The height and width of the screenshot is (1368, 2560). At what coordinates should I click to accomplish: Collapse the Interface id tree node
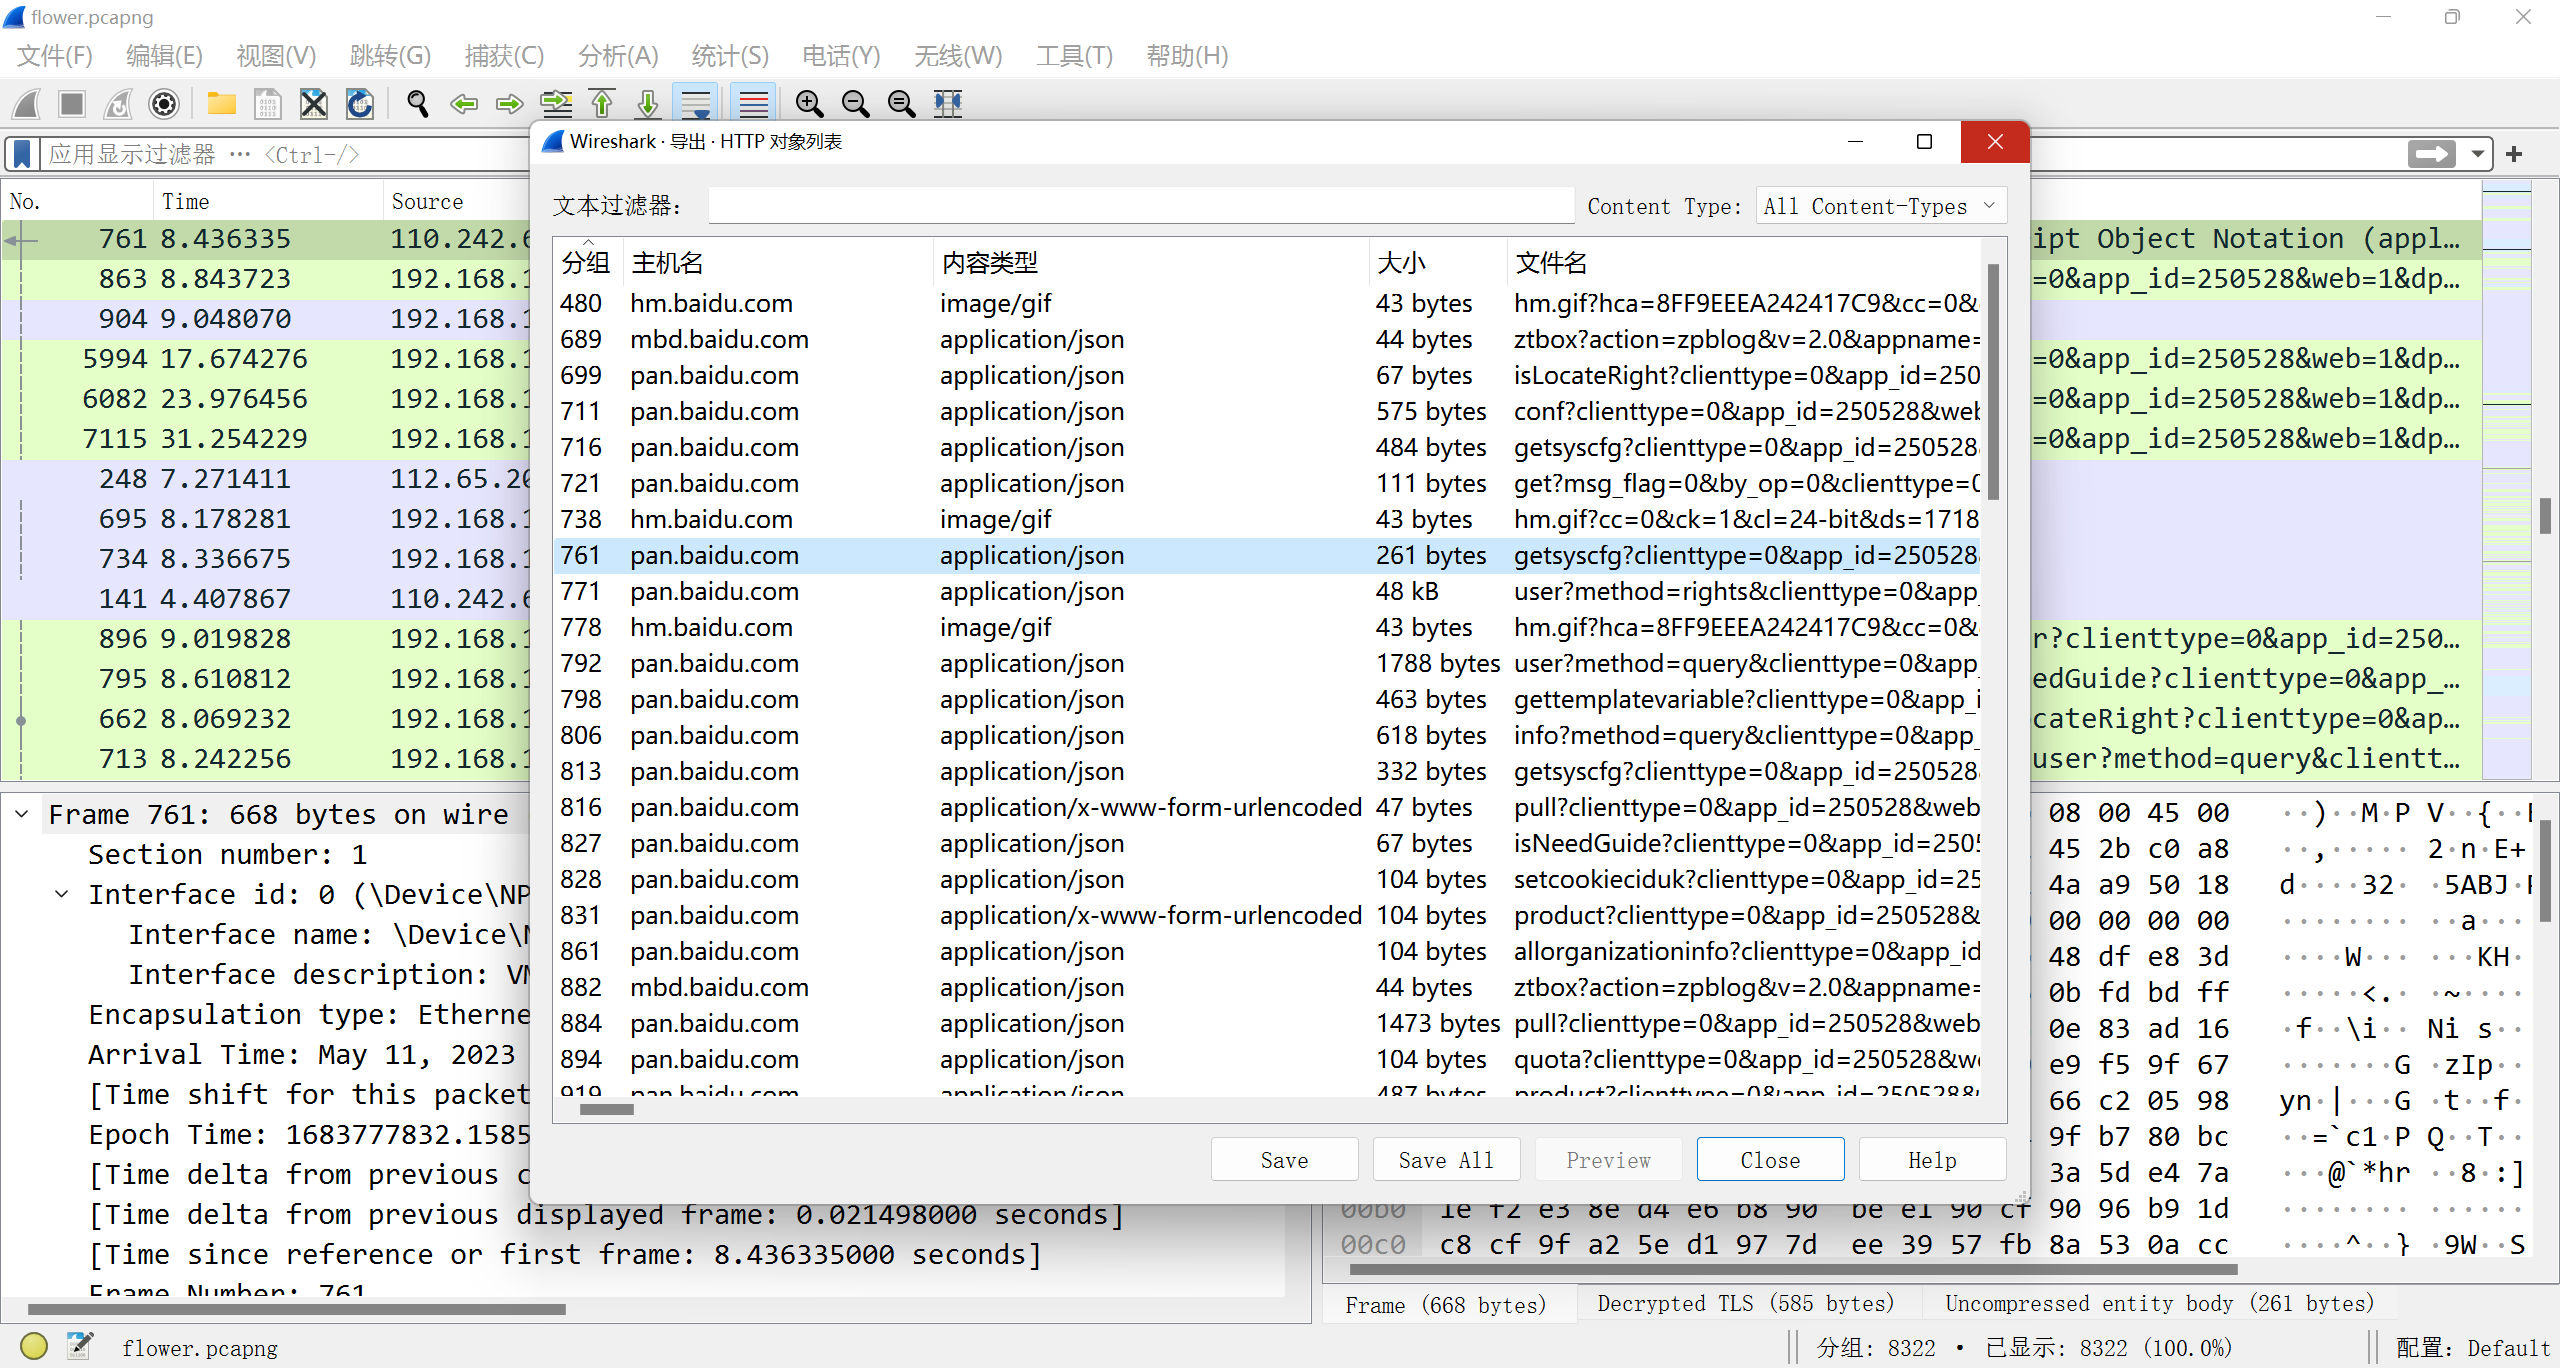[x=62, y=894]
